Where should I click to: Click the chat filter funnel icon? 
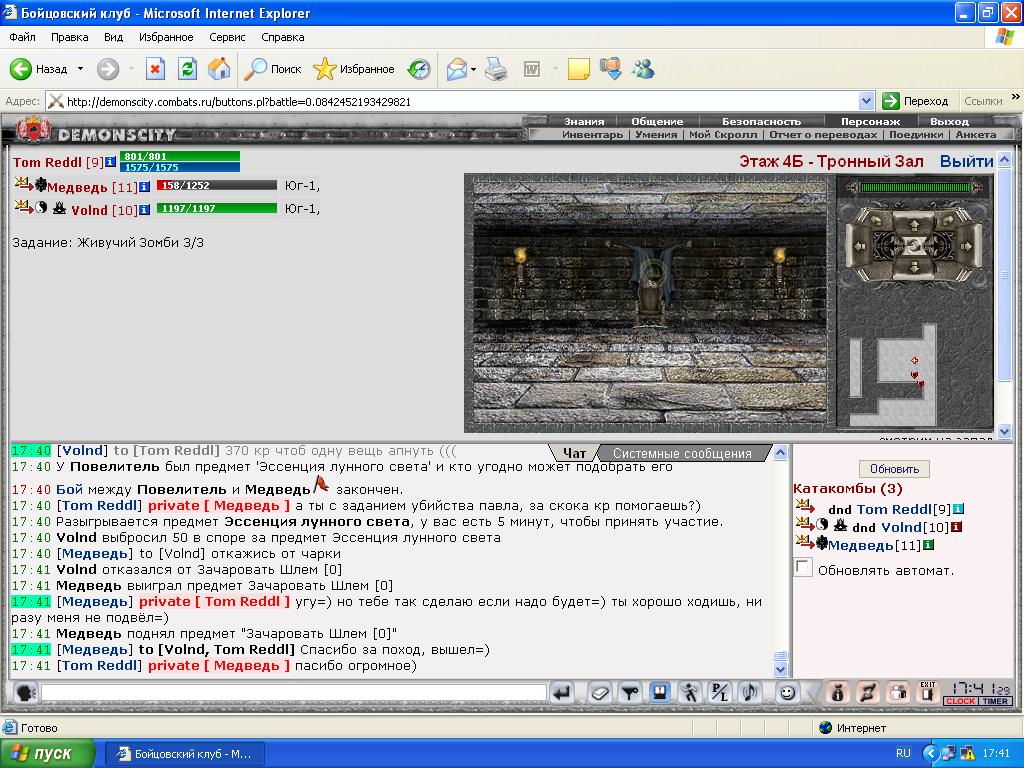coord(630,693)
